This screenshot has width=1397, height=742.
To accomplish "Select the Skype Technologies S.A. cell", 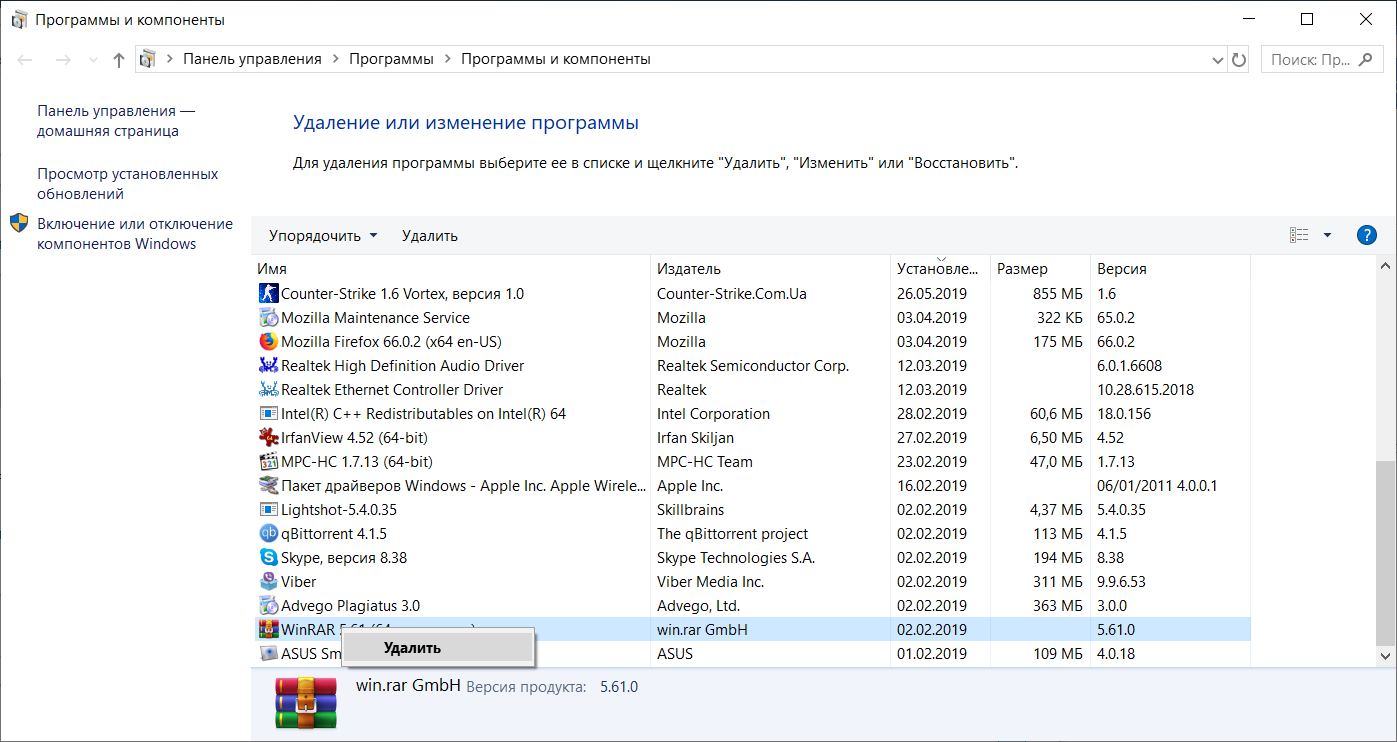I will coord(736,558).
